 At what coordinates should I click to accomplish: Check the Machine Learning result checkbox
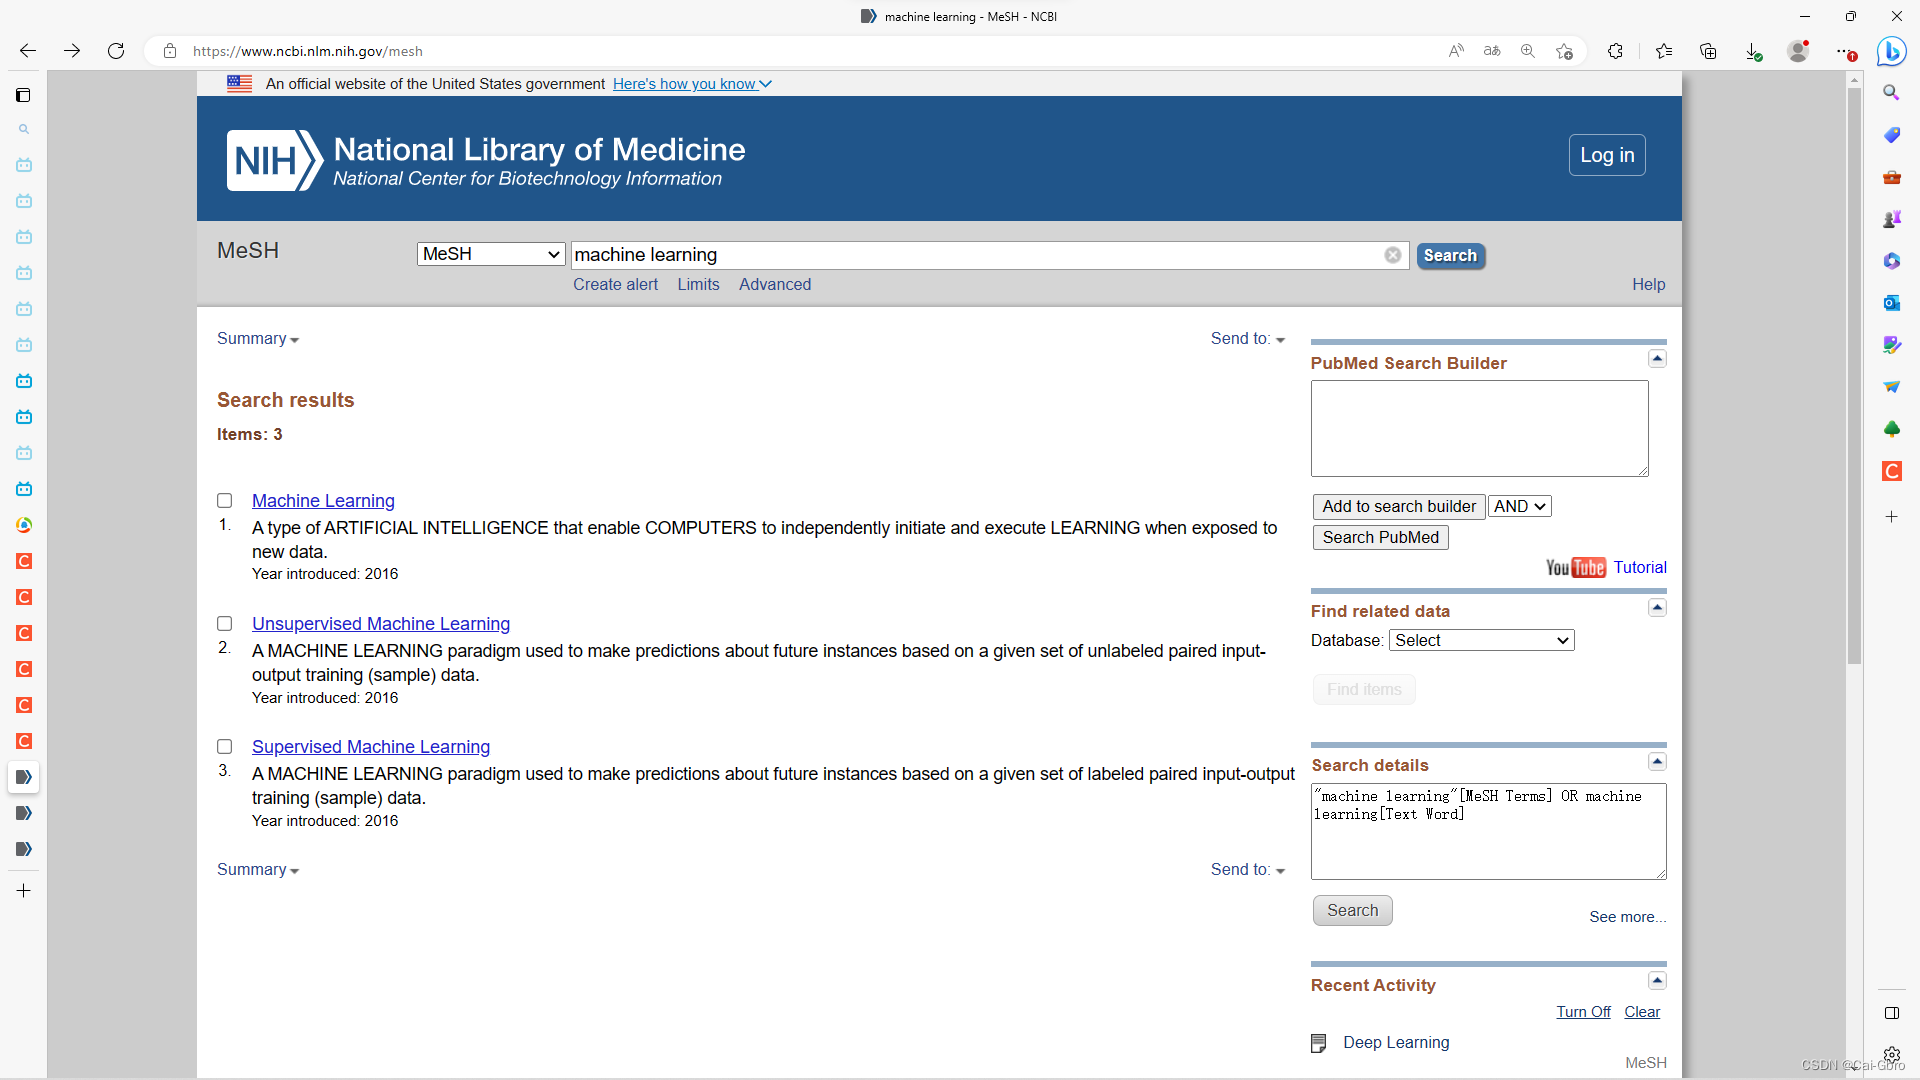pyautogui.click(x=225, y=501)
